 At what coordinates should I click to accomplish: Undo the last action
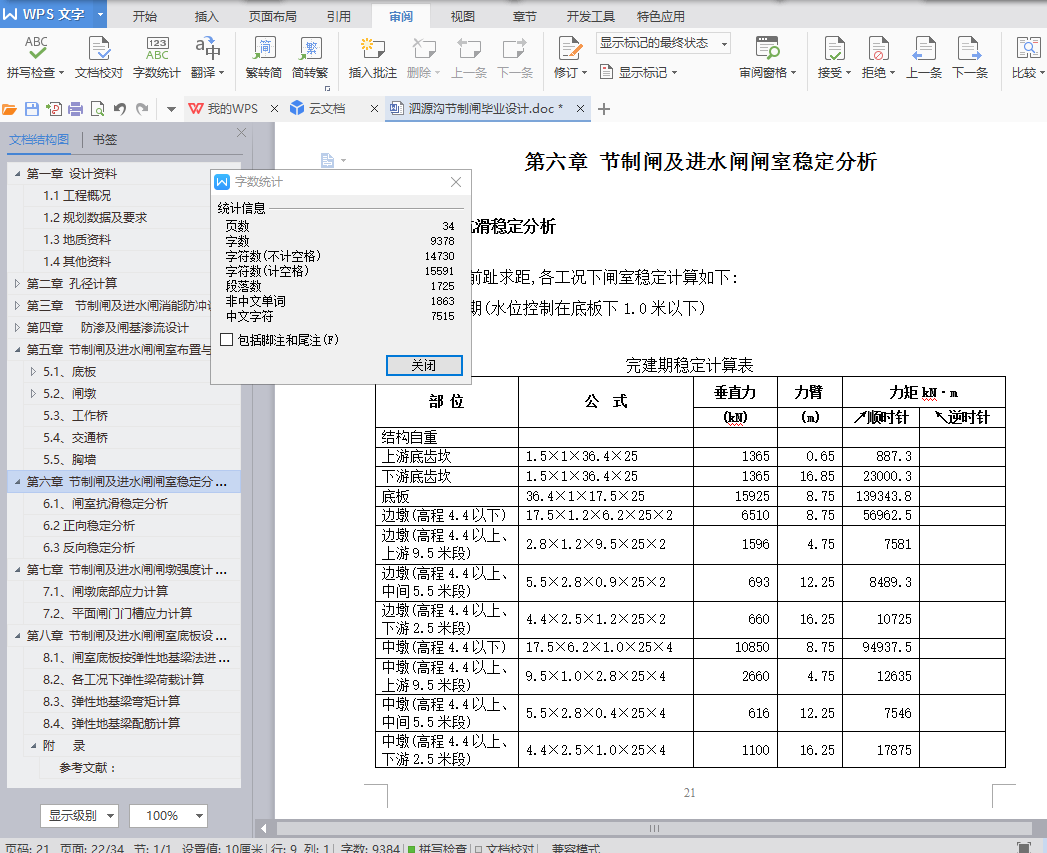coord(120,109)
